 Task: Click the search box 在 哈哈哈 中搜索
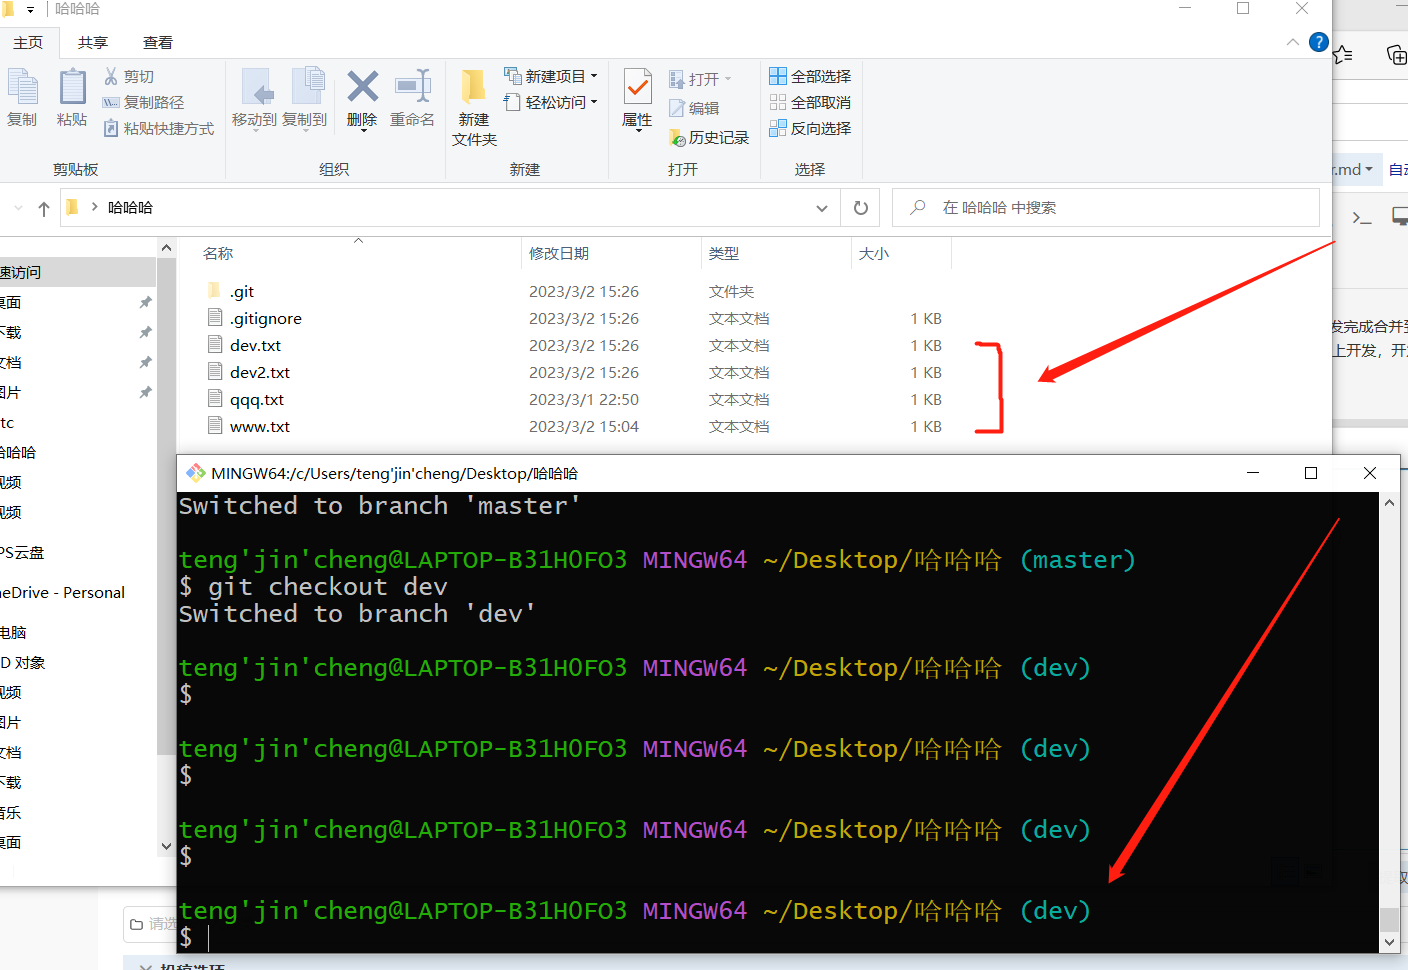(x=1106, y=207)
